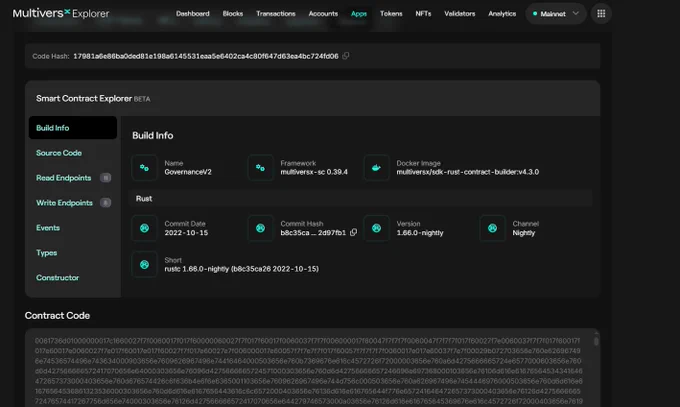Click the sdk-rust-contract-builder:v4.3.0 docker image text
This screenshot has height=407, width=680.
tap(468, 172)
